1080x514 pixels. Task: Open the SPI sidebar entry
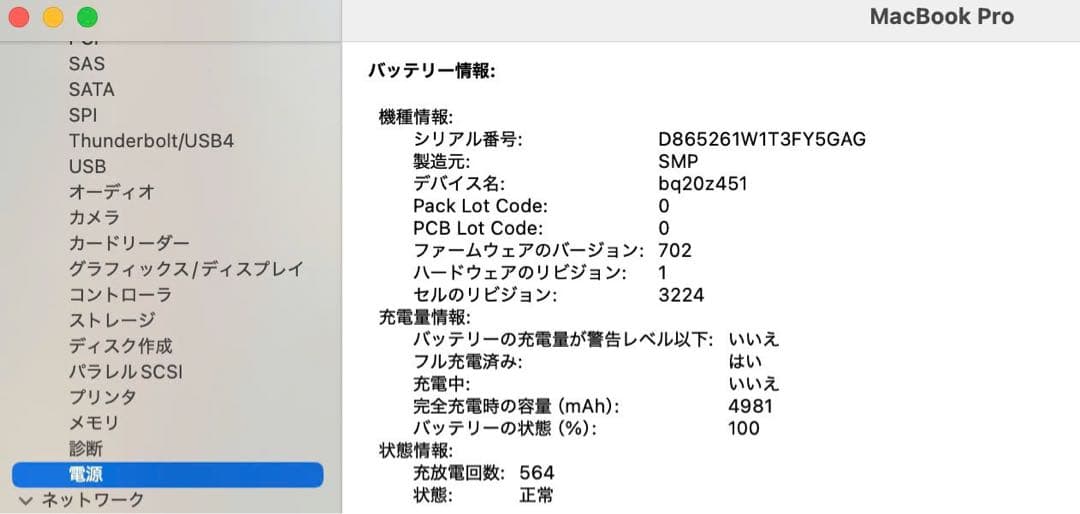tap(83, 115)
